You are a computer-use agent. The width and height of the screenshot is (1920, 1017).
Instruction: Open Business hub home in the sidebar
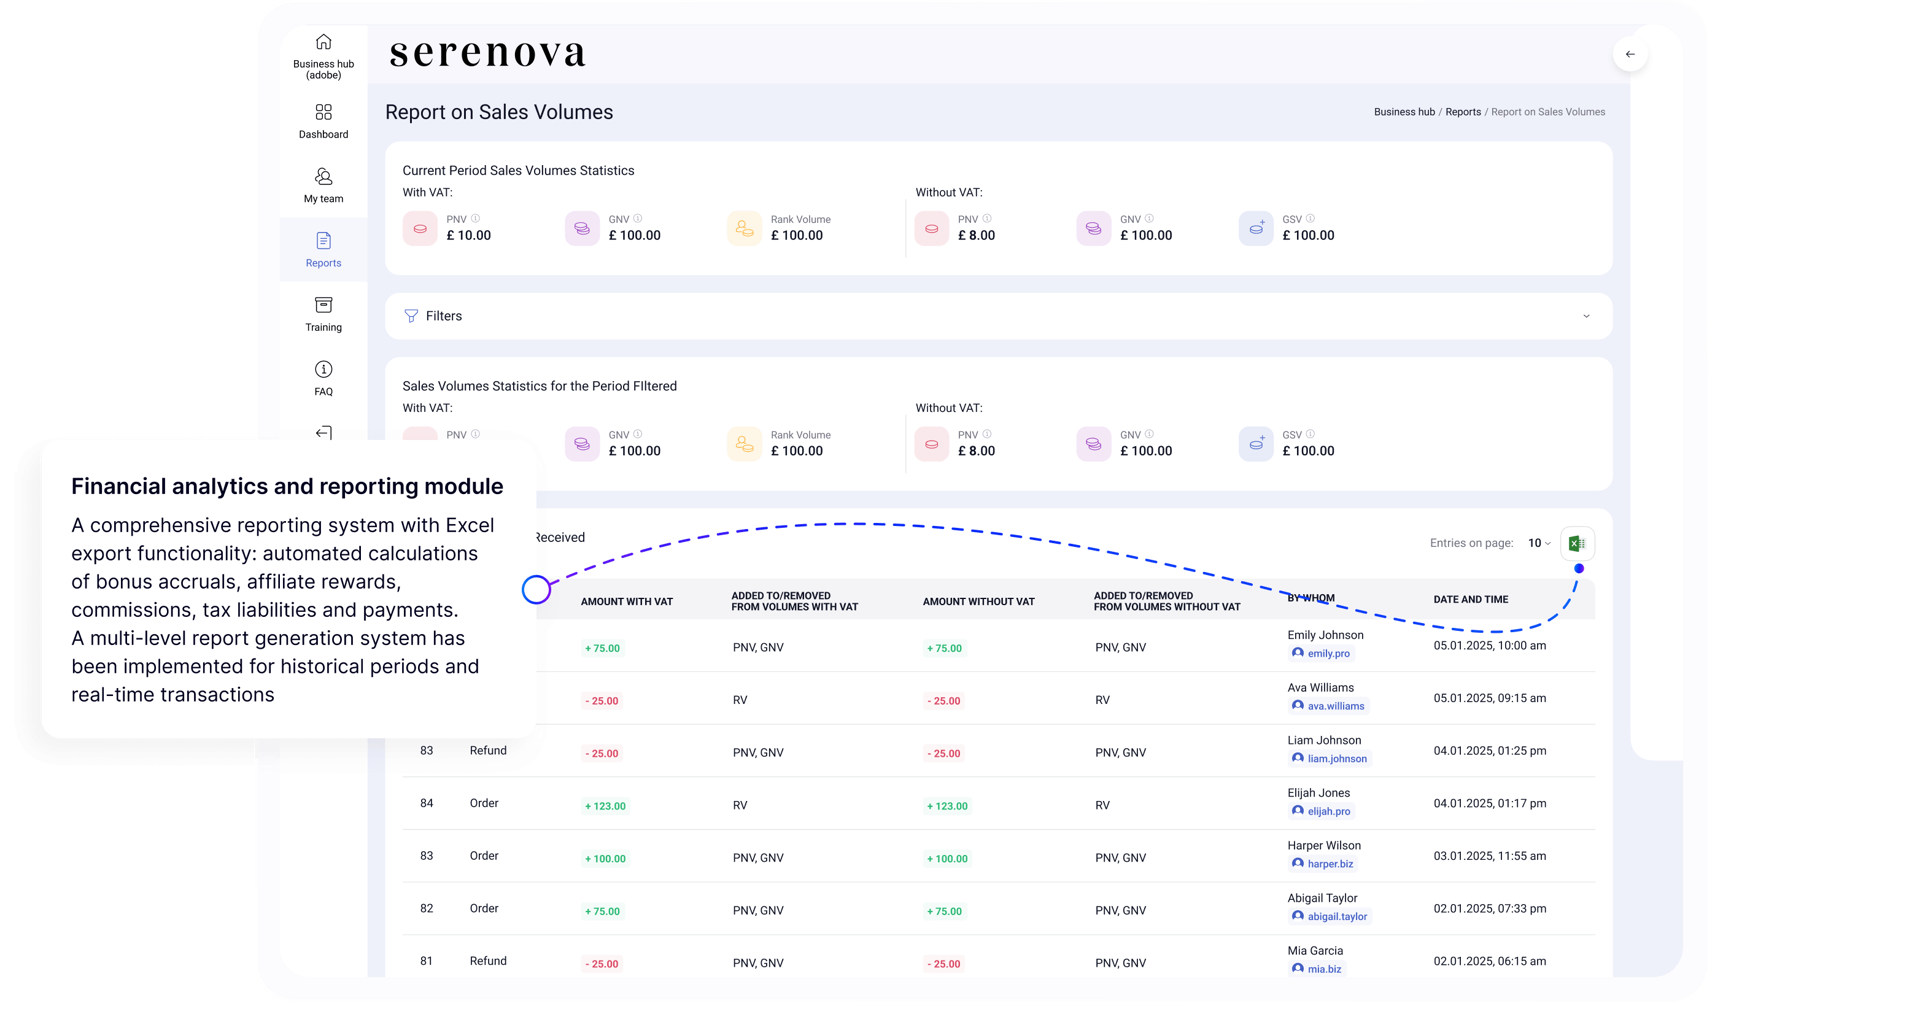[x=323, y=56]
